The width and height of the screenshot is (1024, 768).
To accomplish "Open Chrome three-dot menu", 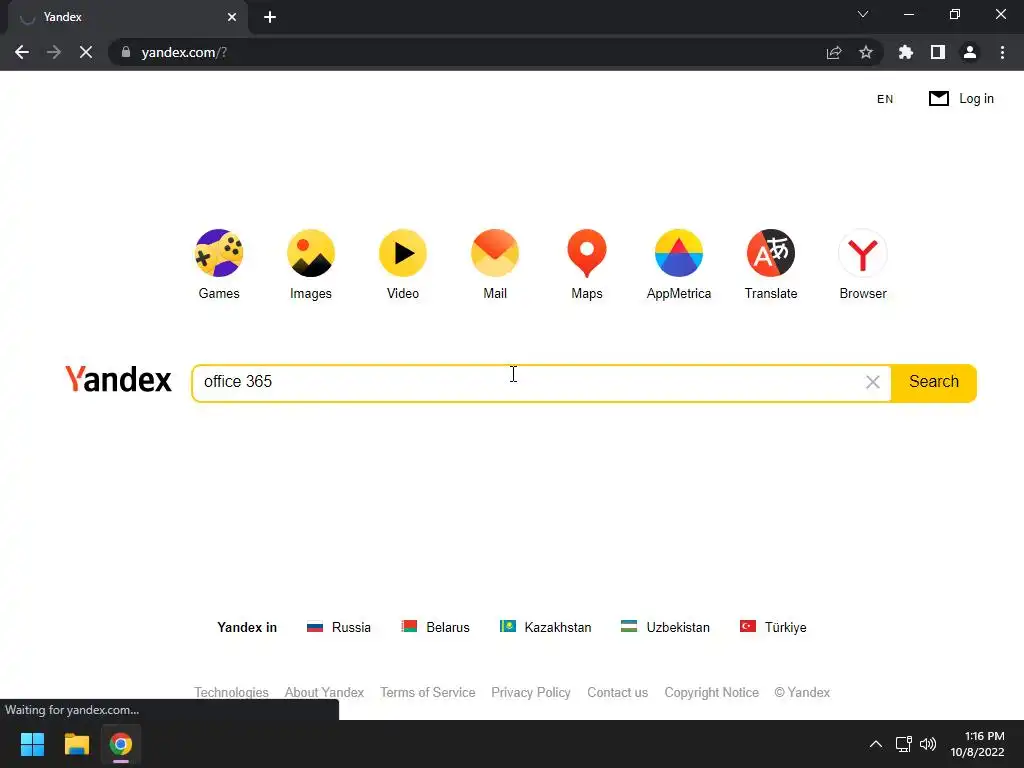I will tap(1002, 52).
